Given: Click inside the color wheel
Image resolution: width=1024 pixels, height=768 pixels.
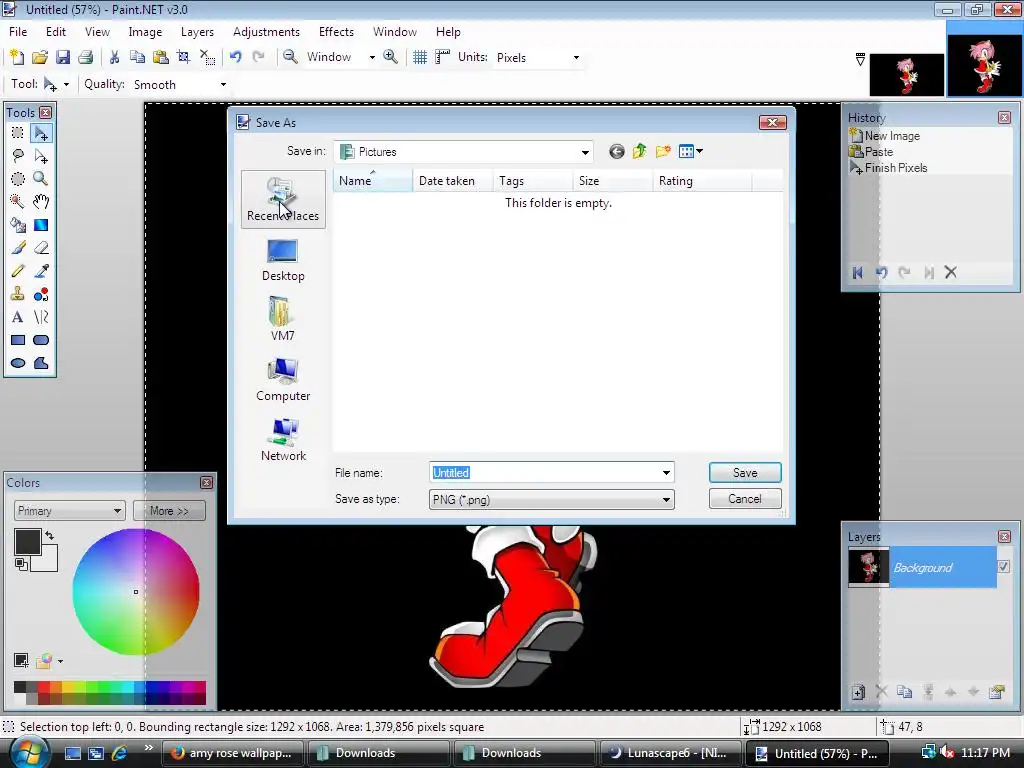Looking at the screenshot, I should pyautogui.click(x=136, y=592).
